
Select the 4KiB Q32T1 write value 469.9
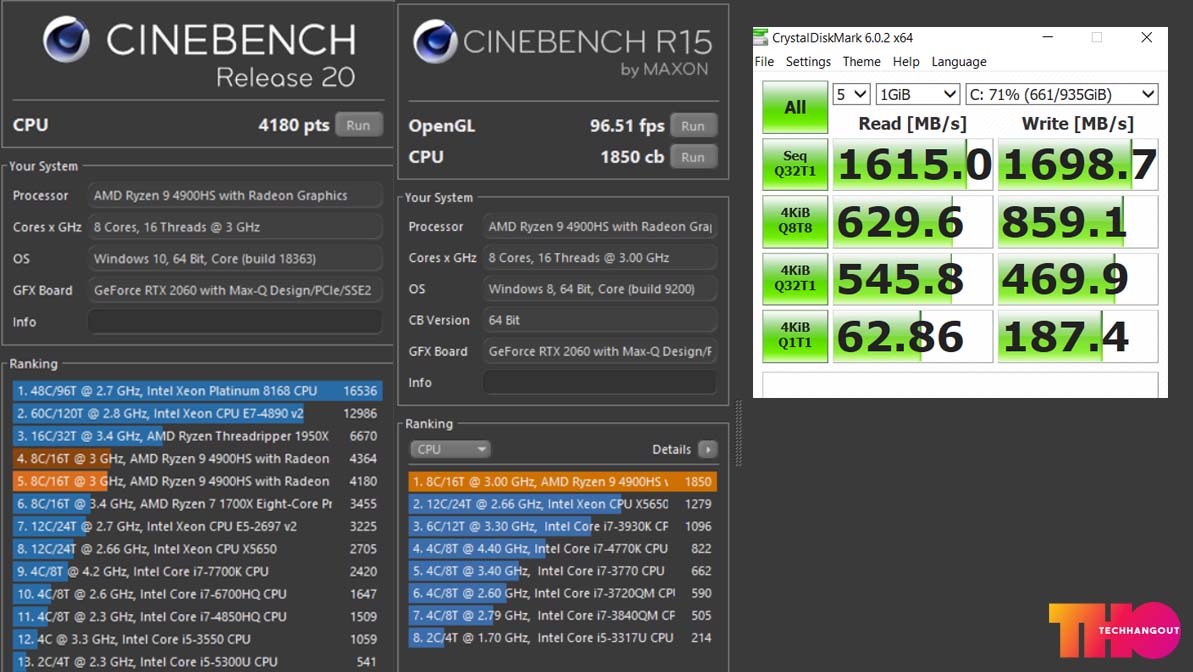pos(1078,279)
